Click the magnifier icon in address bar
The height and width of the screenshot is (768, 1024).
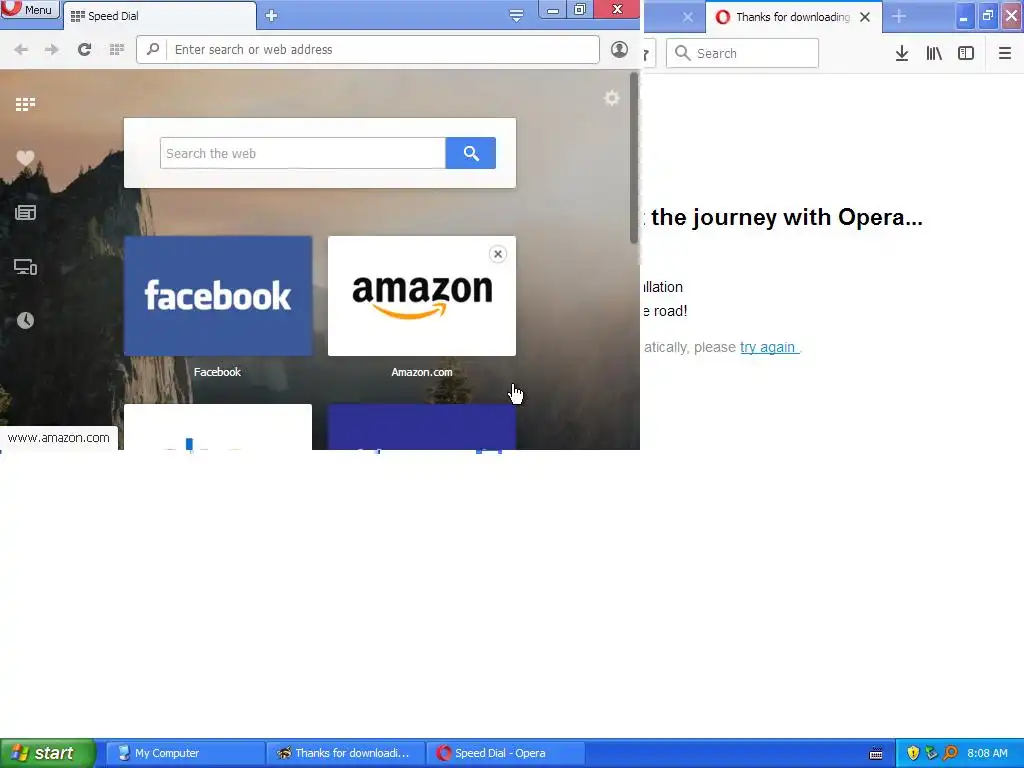point(153,50)
